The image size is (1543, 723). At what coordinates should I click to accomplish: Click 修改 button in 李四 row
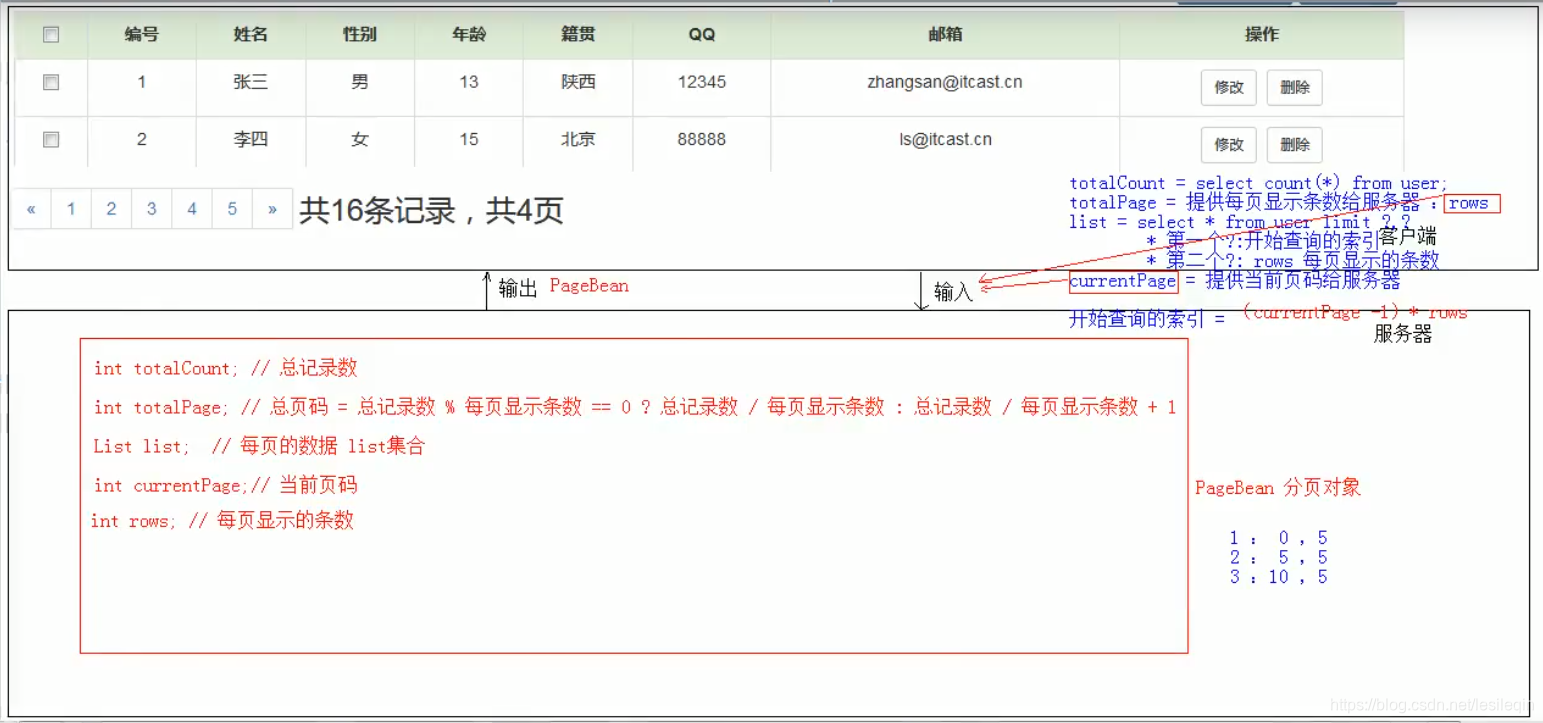click(x=1229, y=144)
